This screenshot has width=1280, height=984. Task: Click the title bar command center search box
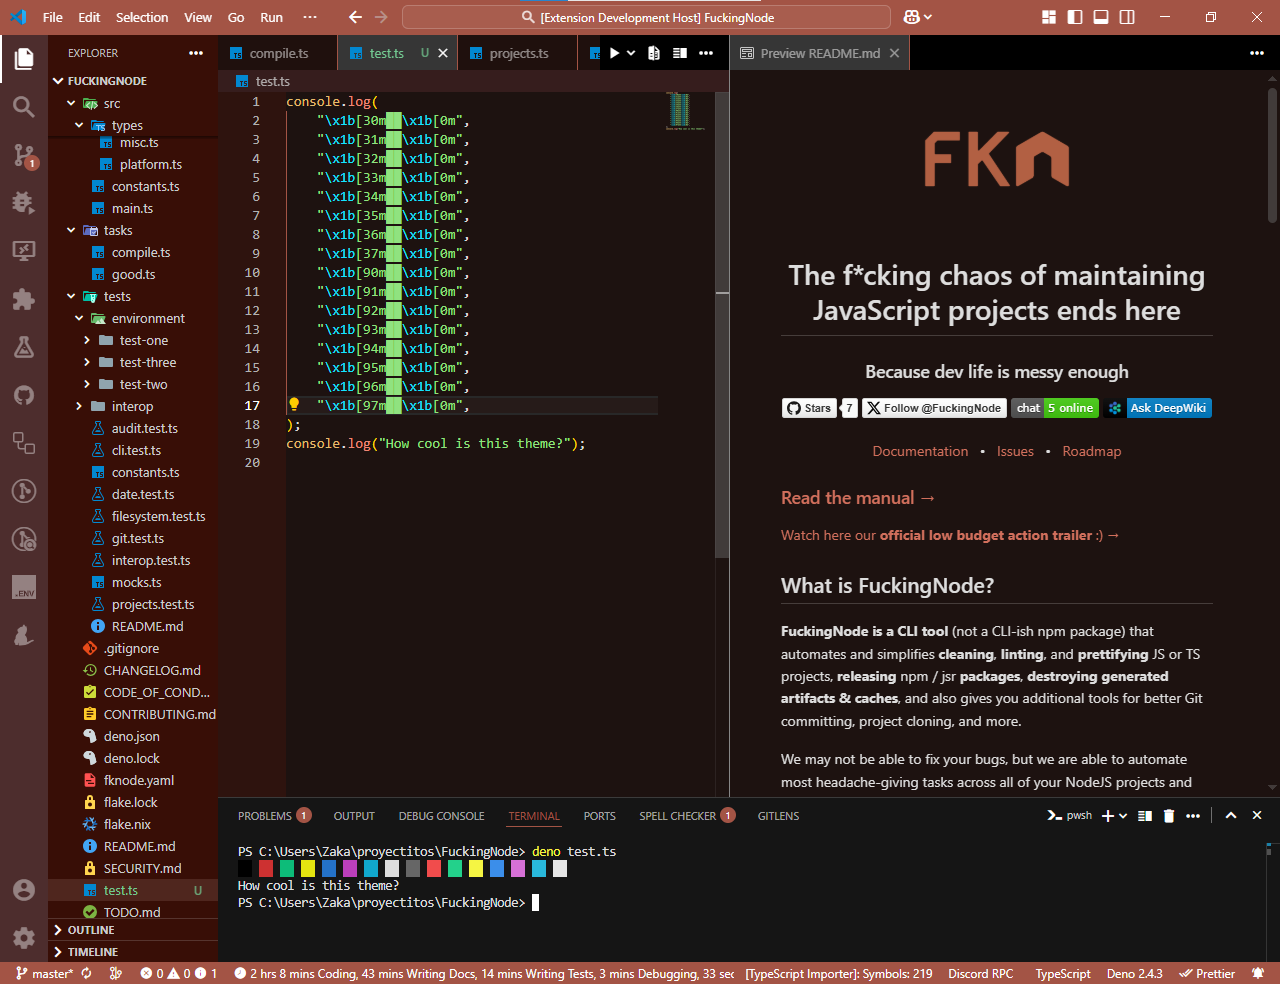click(646, 17)
